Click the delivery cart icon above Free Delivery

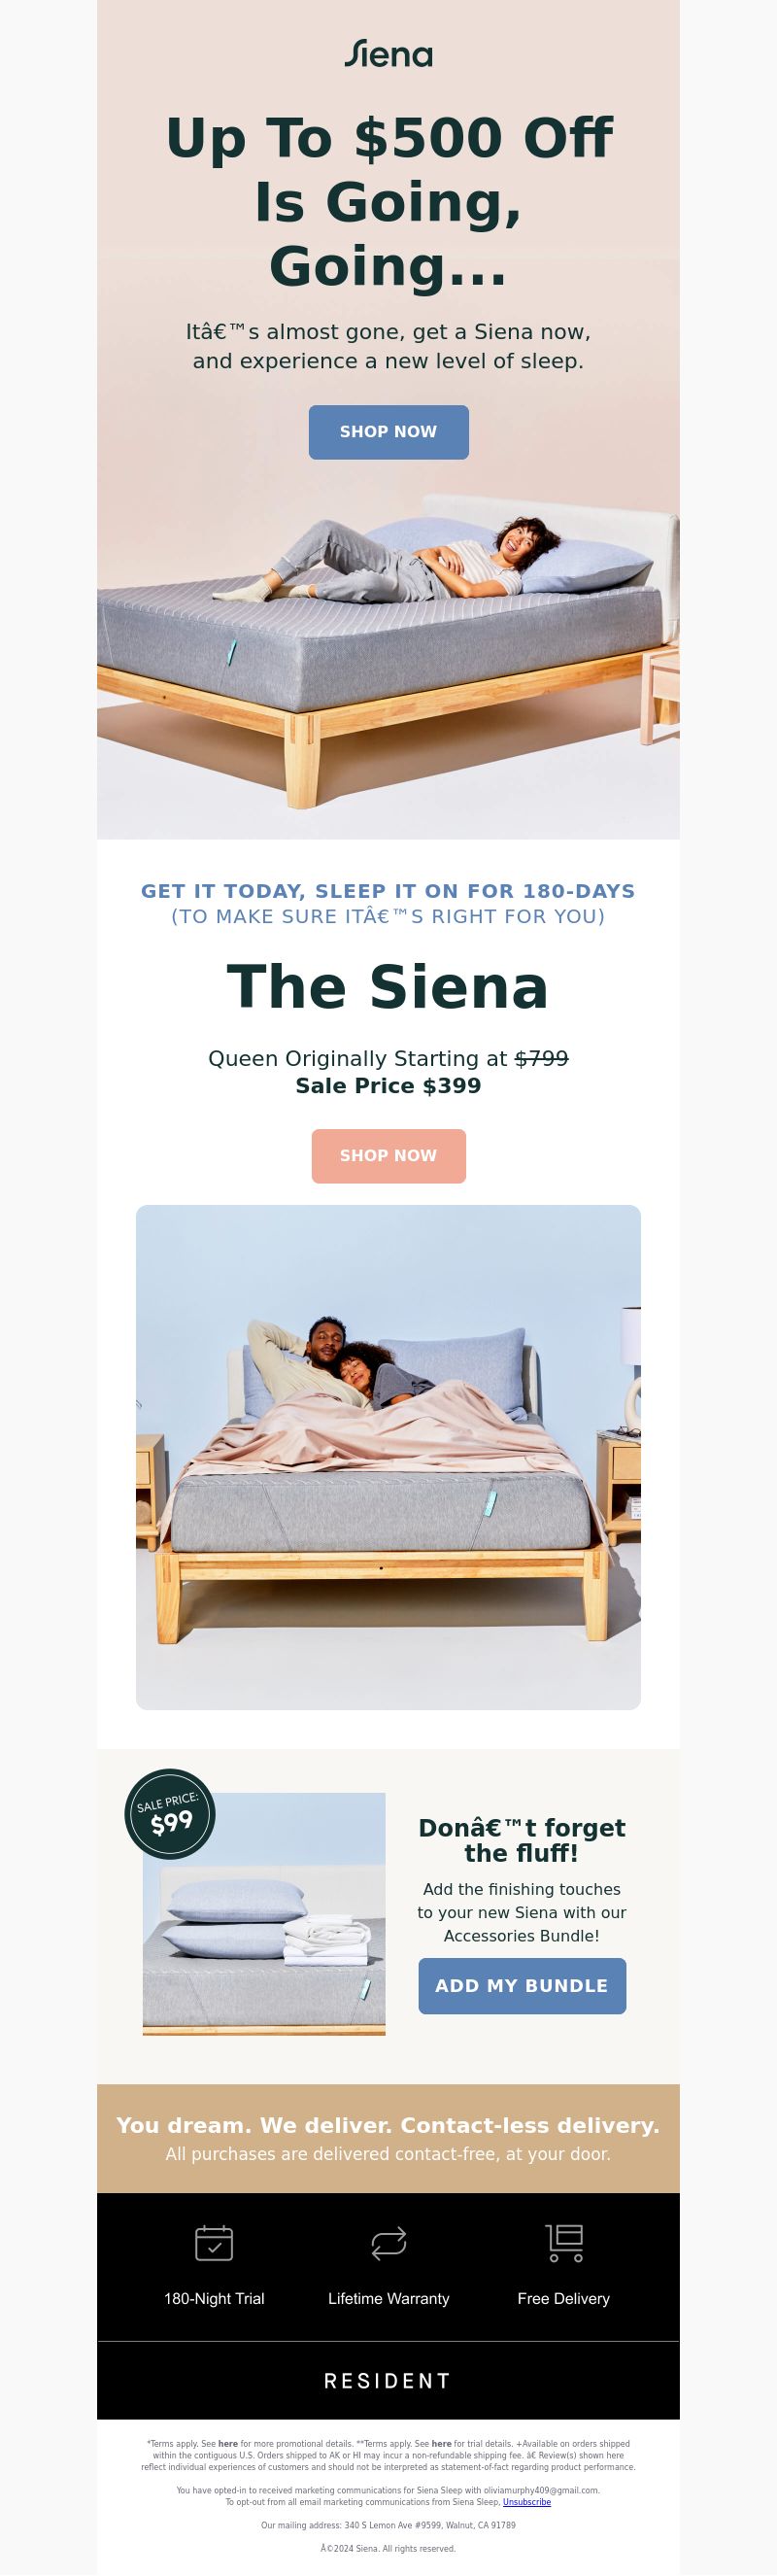564,2243
